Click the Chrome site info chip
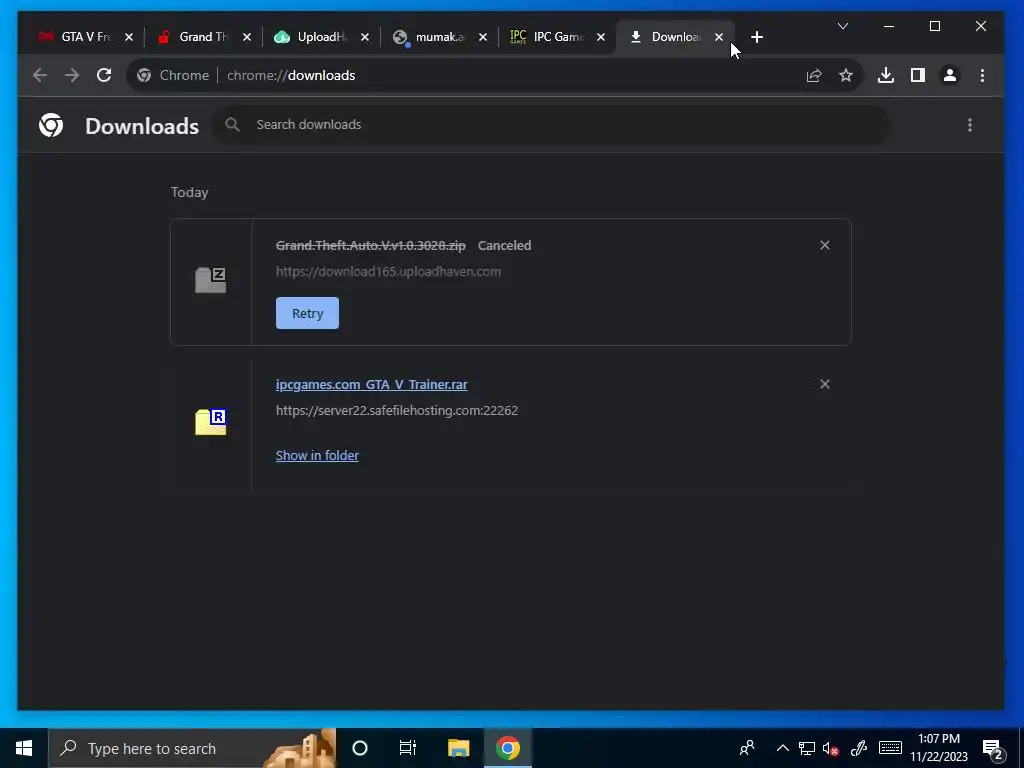Viewport: 1024px width, 768px height. coord(173,75)
